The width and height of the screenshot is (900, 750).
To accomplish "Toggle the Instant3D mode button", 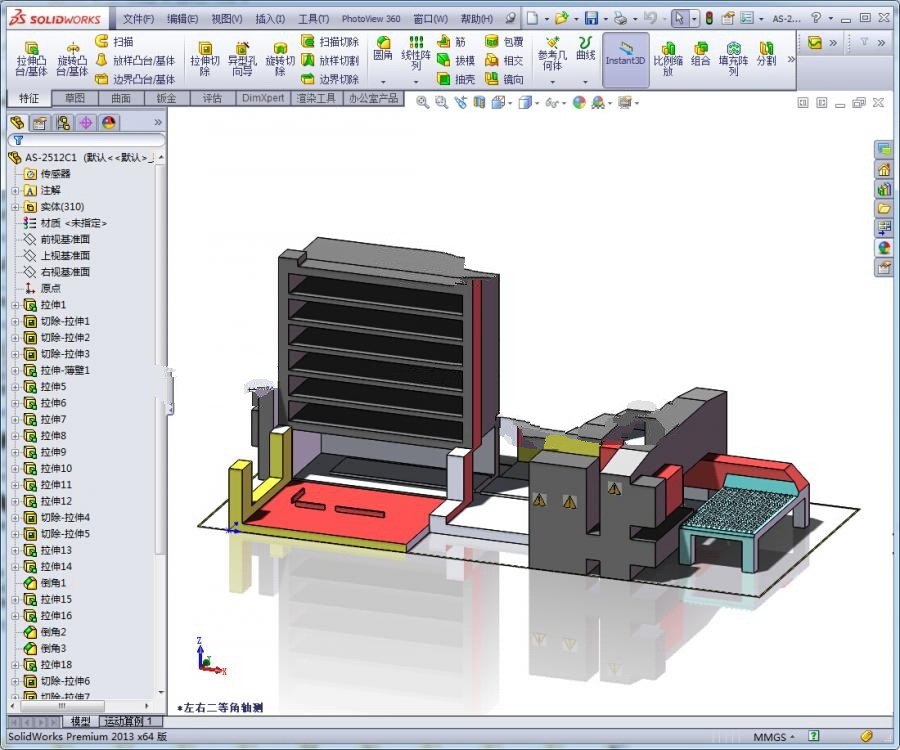I will point(626,59).
